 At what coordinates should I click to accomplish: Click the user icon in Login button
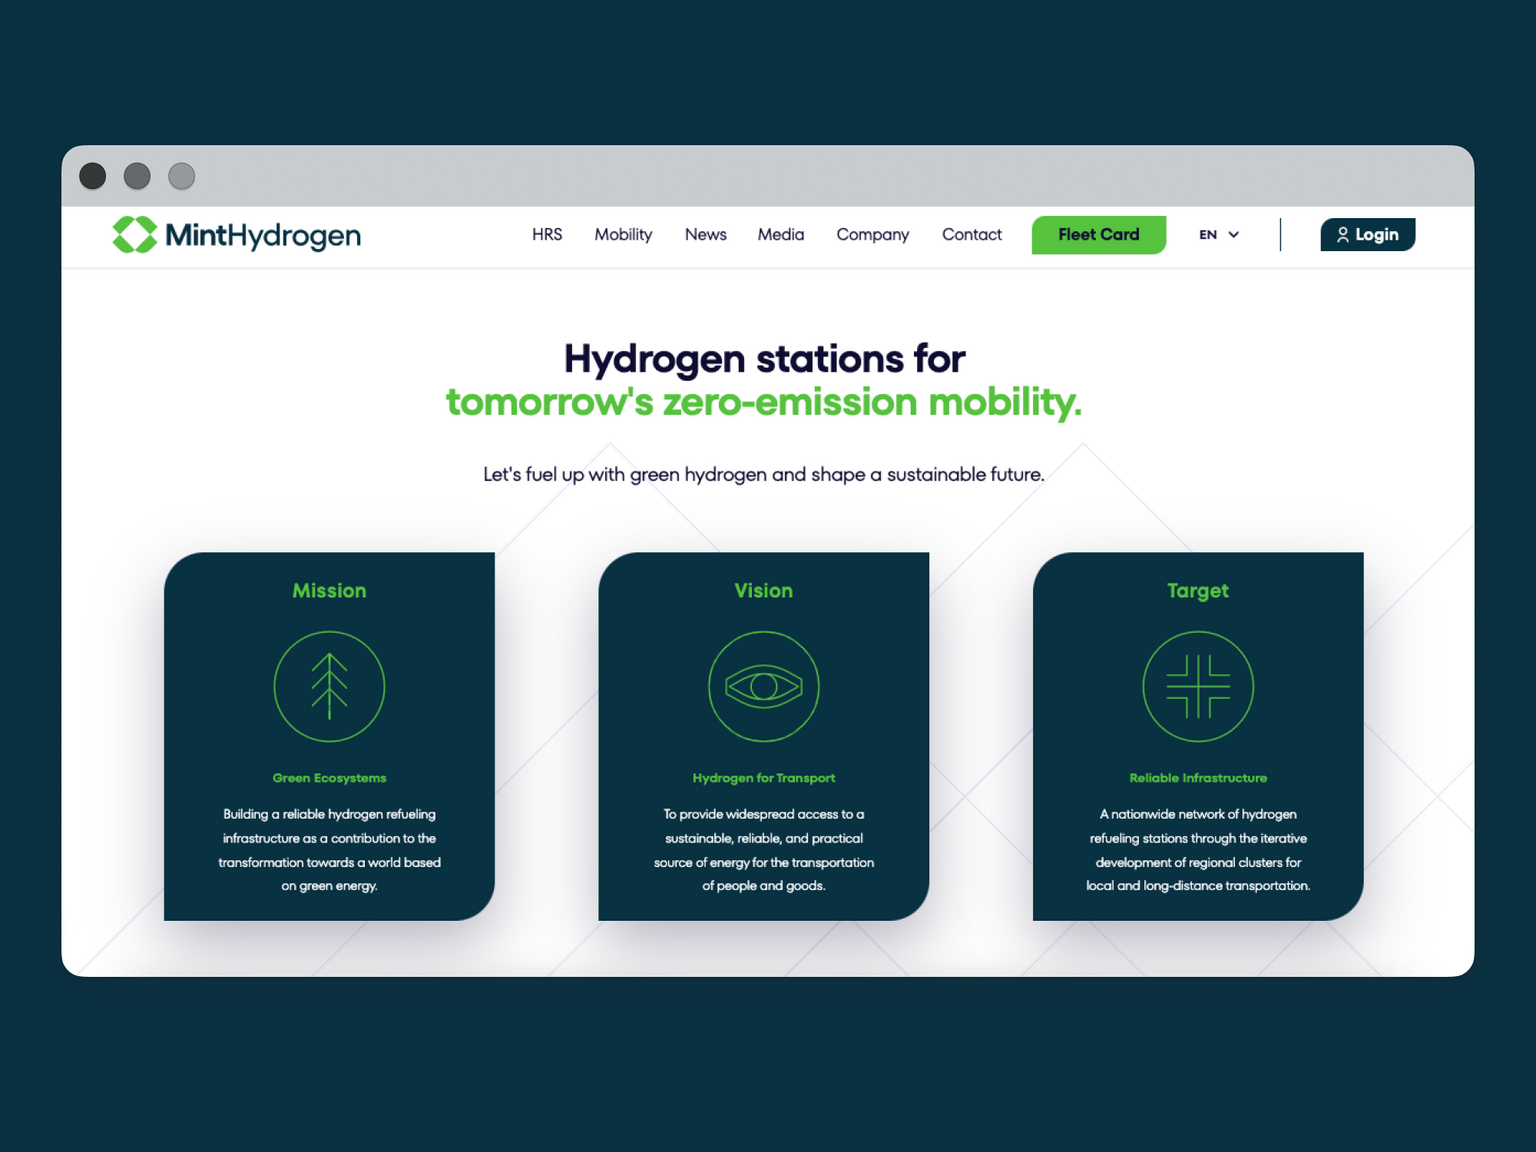1343,235
